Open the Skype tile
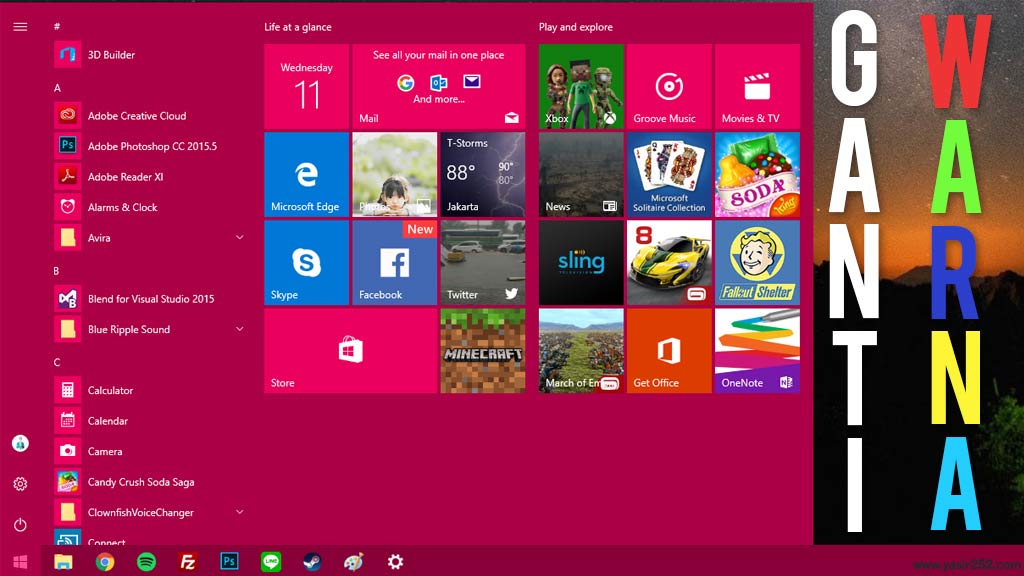The width and height of the screenshot is (1024, 576). (x=306, y=263)
